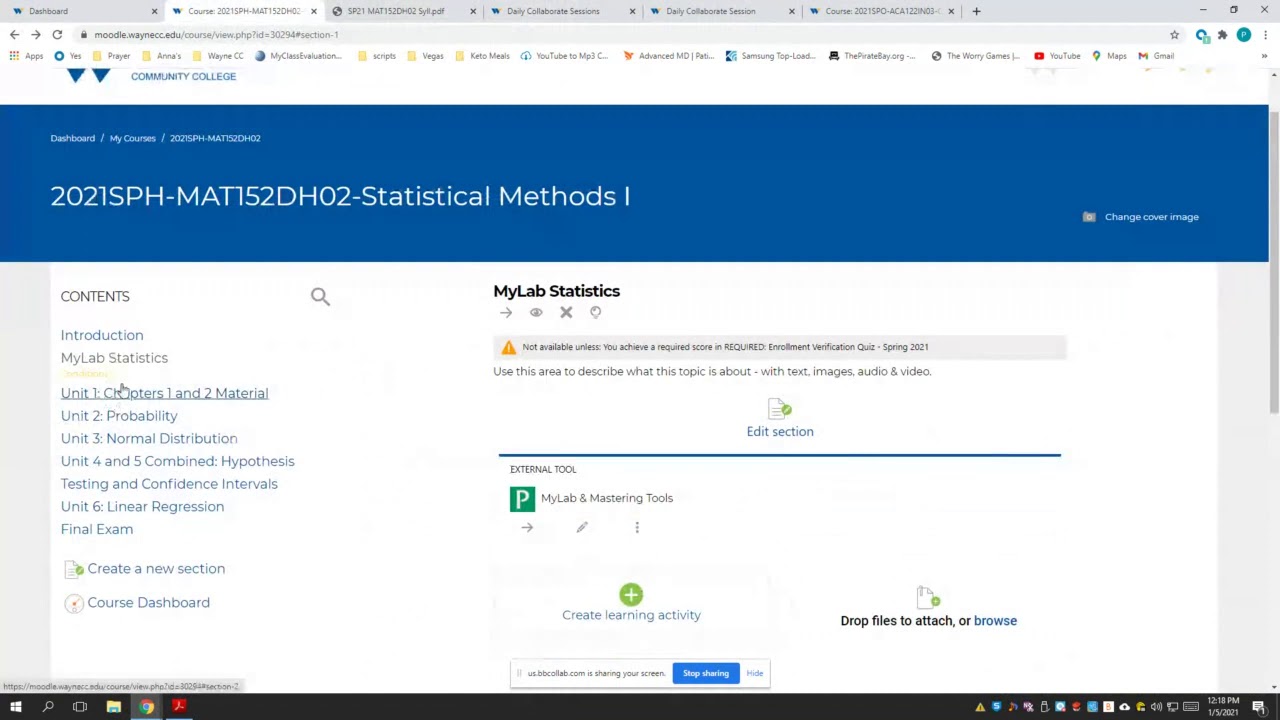This screenshot has width=1280, height=720.
Task: Switch to Course: 2021SPO-ACA122IN03 tab
Action: (x=880, y=11)
